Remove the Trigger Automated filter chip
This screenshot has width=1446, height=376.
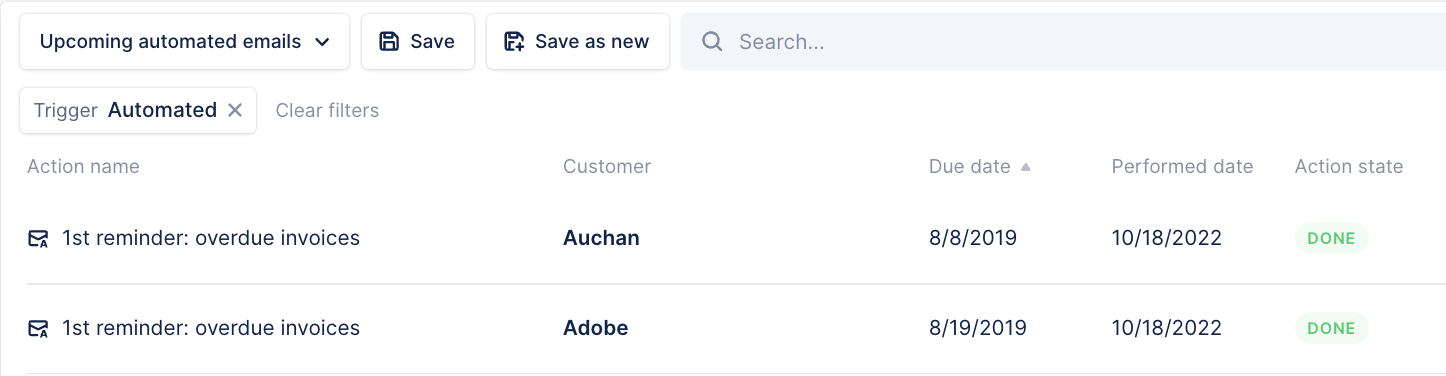[x=235, y=110]
